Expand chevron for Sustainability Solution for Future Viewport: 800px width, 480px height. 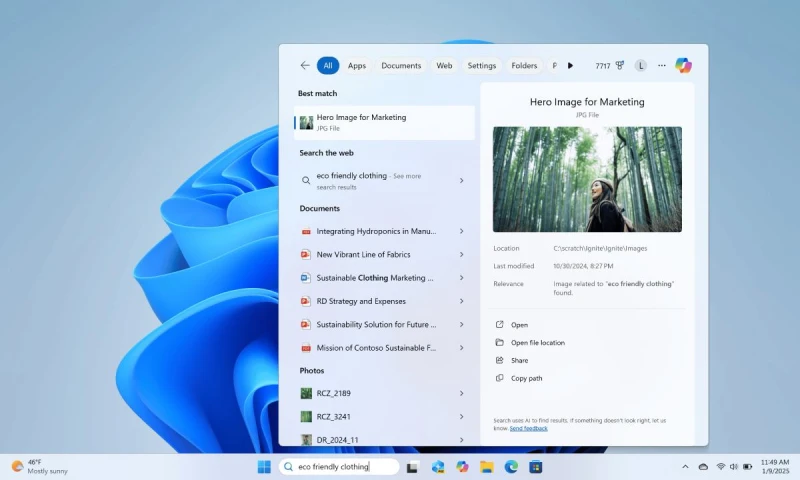[x=461, y=324]
